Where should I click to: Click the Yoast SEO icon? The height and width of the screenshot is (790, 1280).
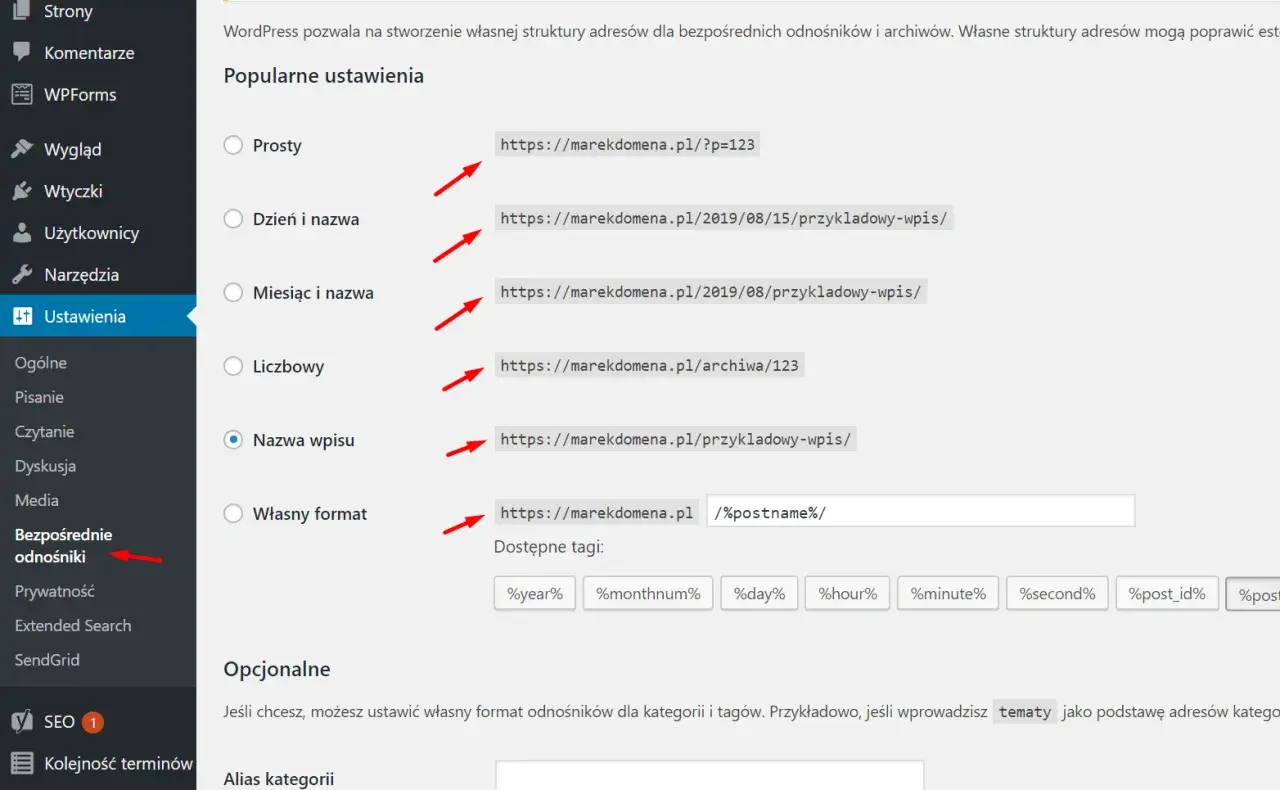21,721
